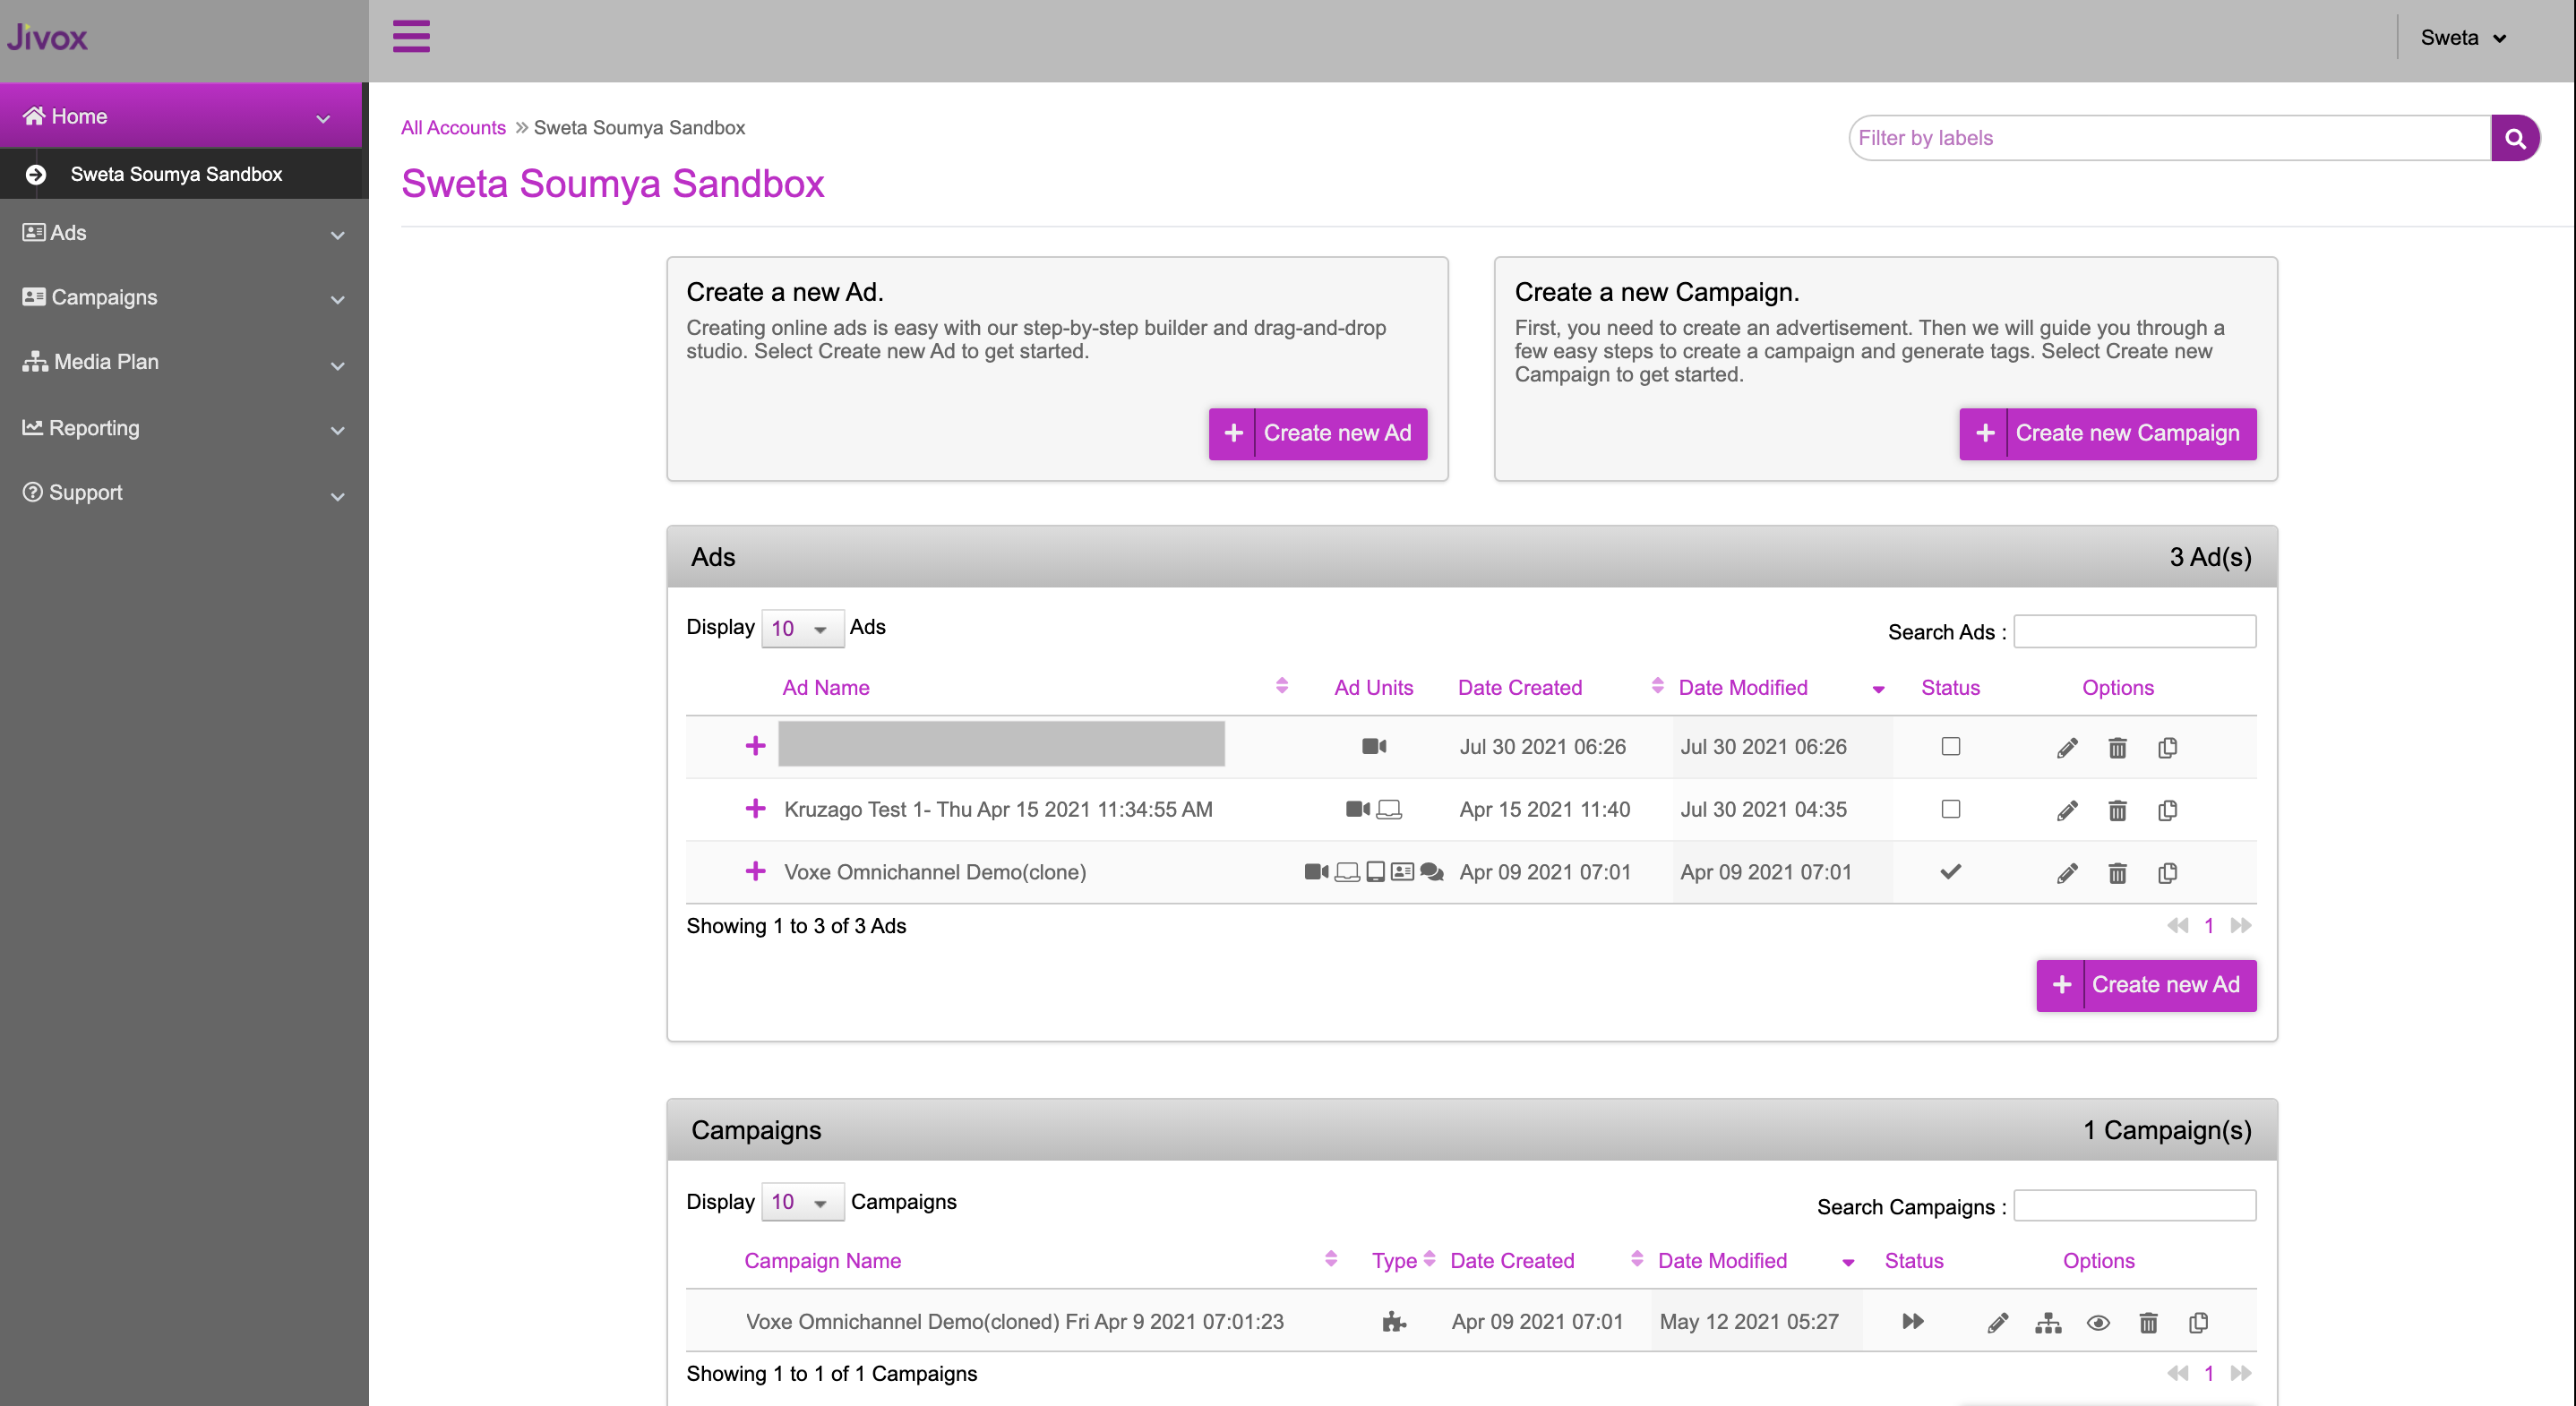
Task: Delete the Voxe Omnichannel campaign
Action: (x=2148, y=1322)
